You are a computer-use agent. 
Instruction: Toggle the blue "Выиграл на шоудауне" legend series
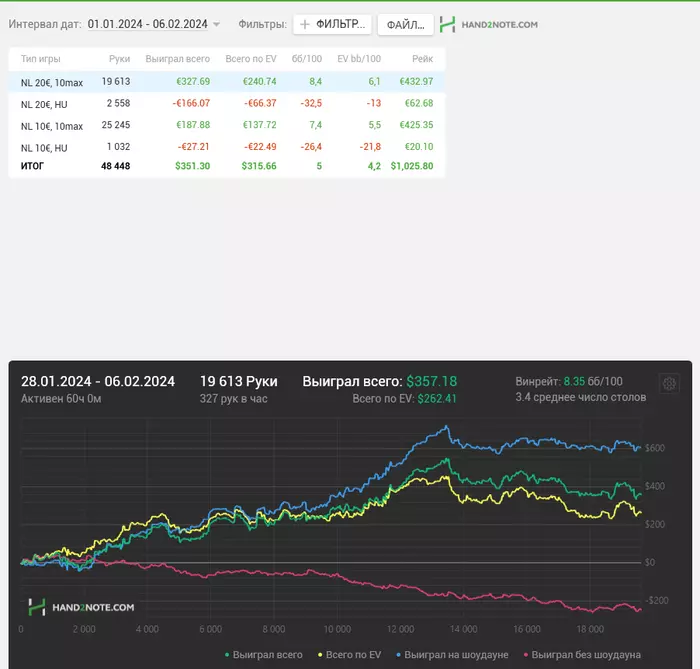(452, 655)
